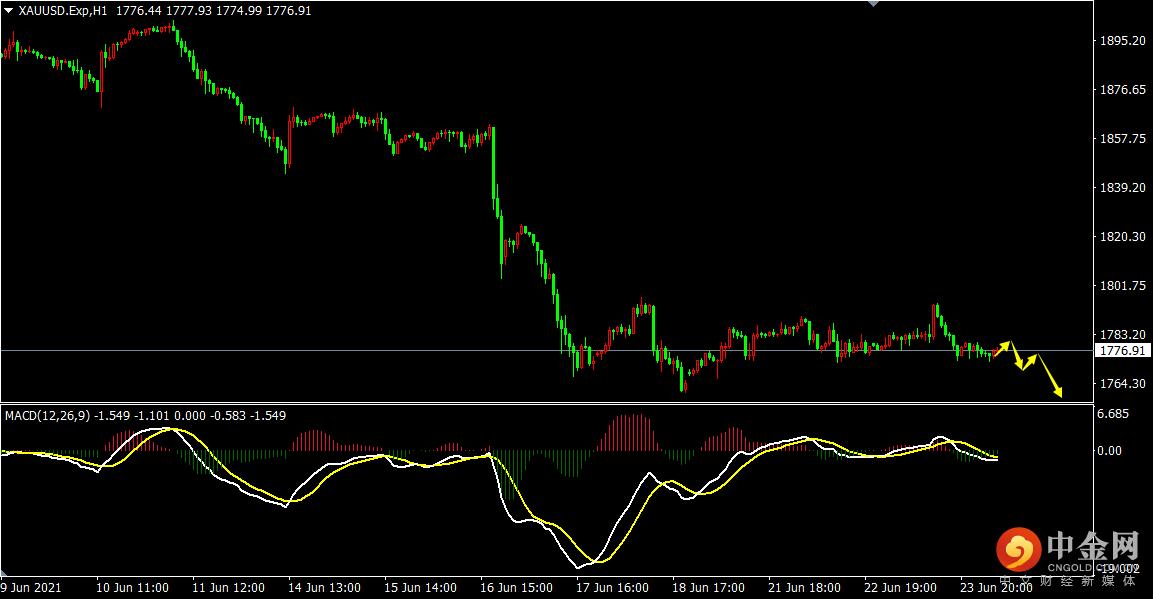Click the XAUUSD.Exp,H1 symbol title

(63, 11)
